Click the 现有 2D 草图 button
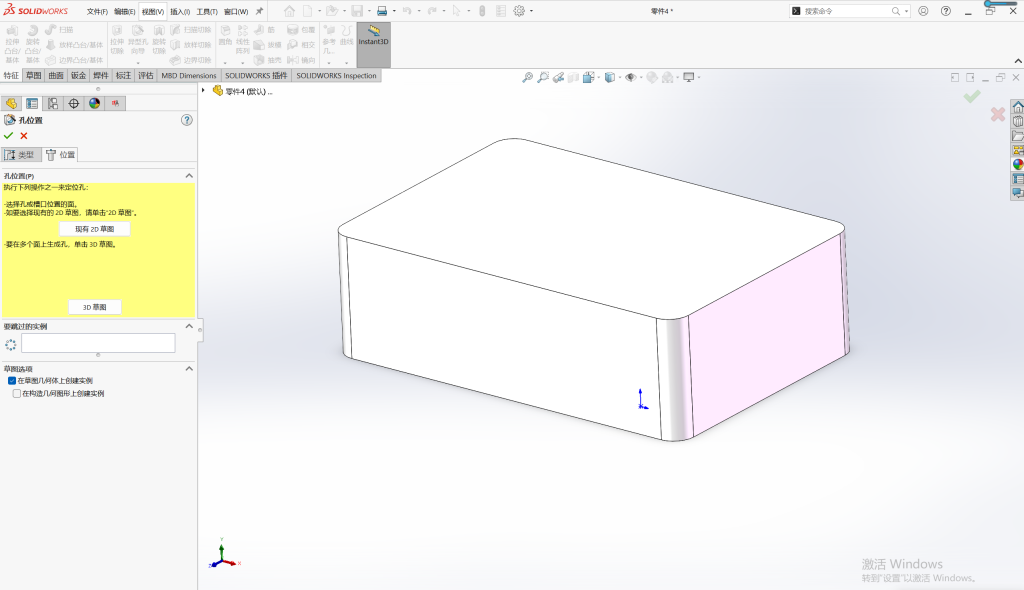The height and width of the screenshot is (590, 1024). click(95, 229)
